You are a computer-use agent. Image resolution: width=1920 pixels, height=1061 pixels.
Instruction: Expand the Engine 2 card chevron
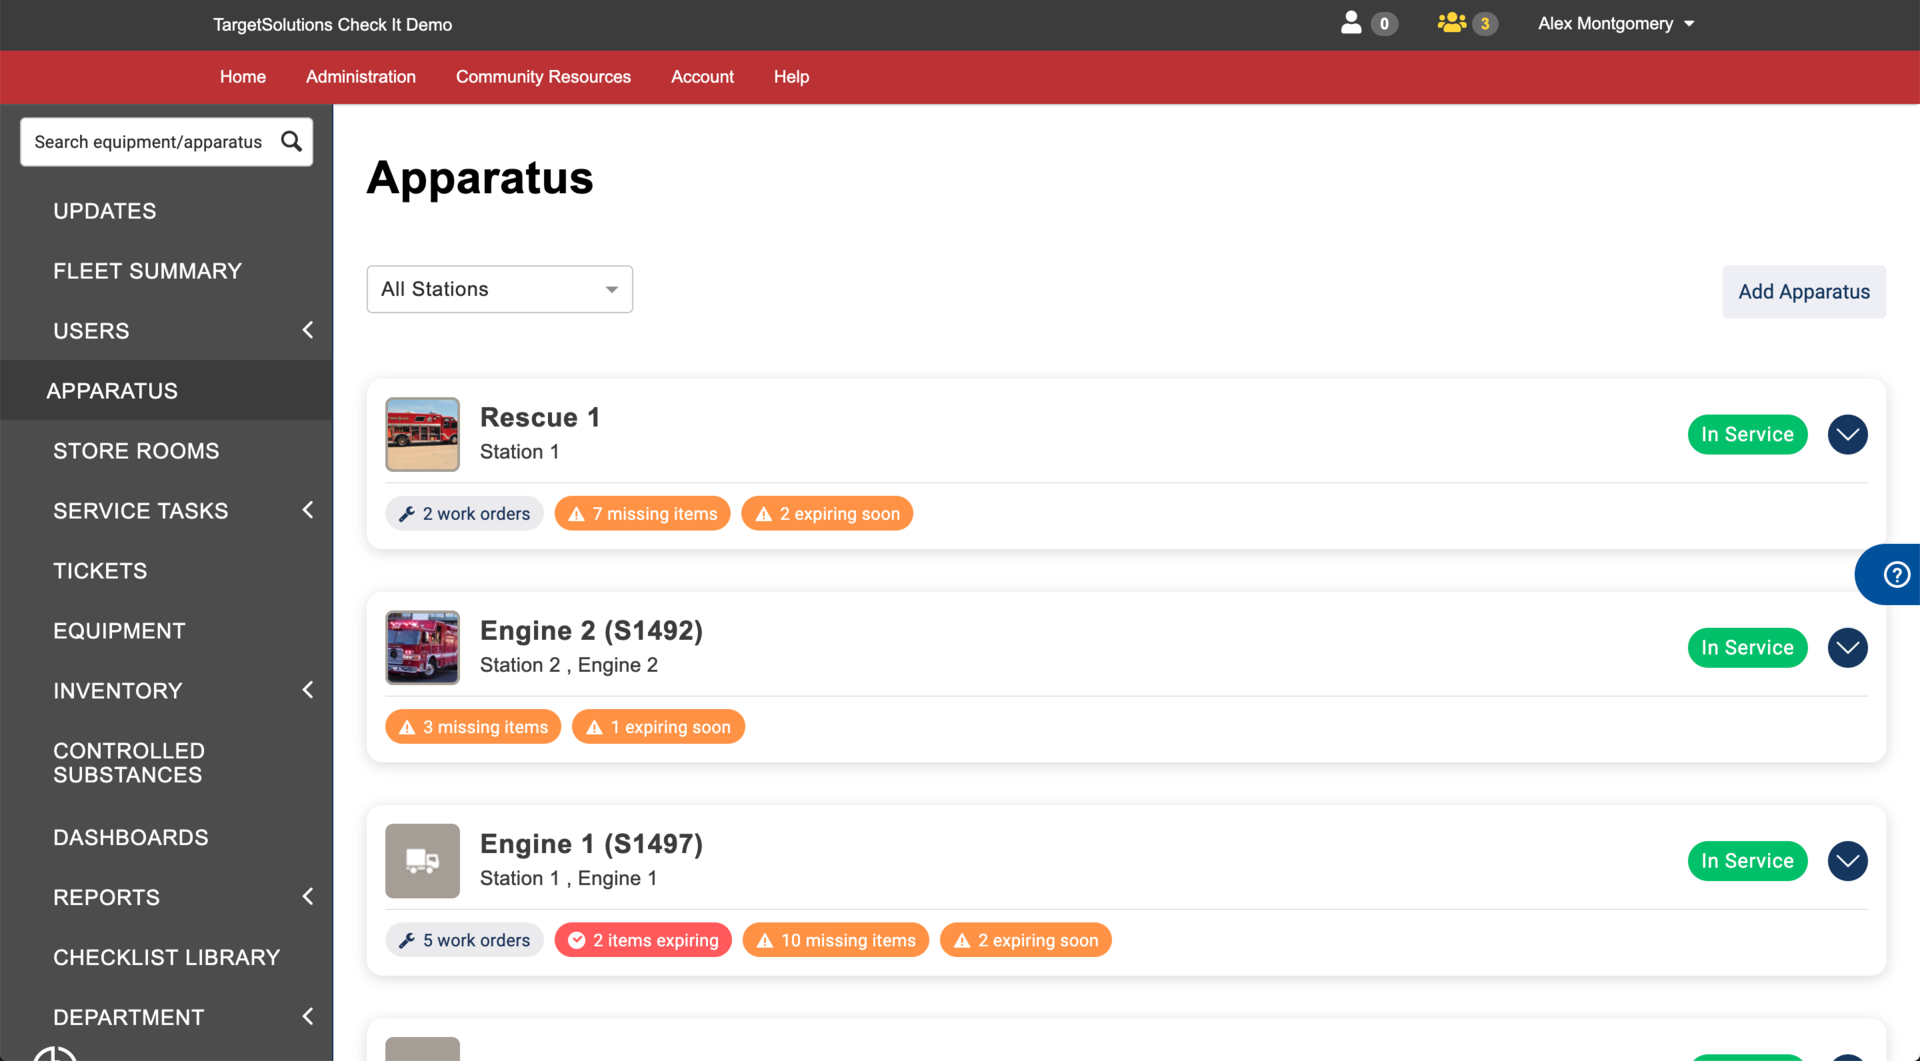coord(1847,647)
